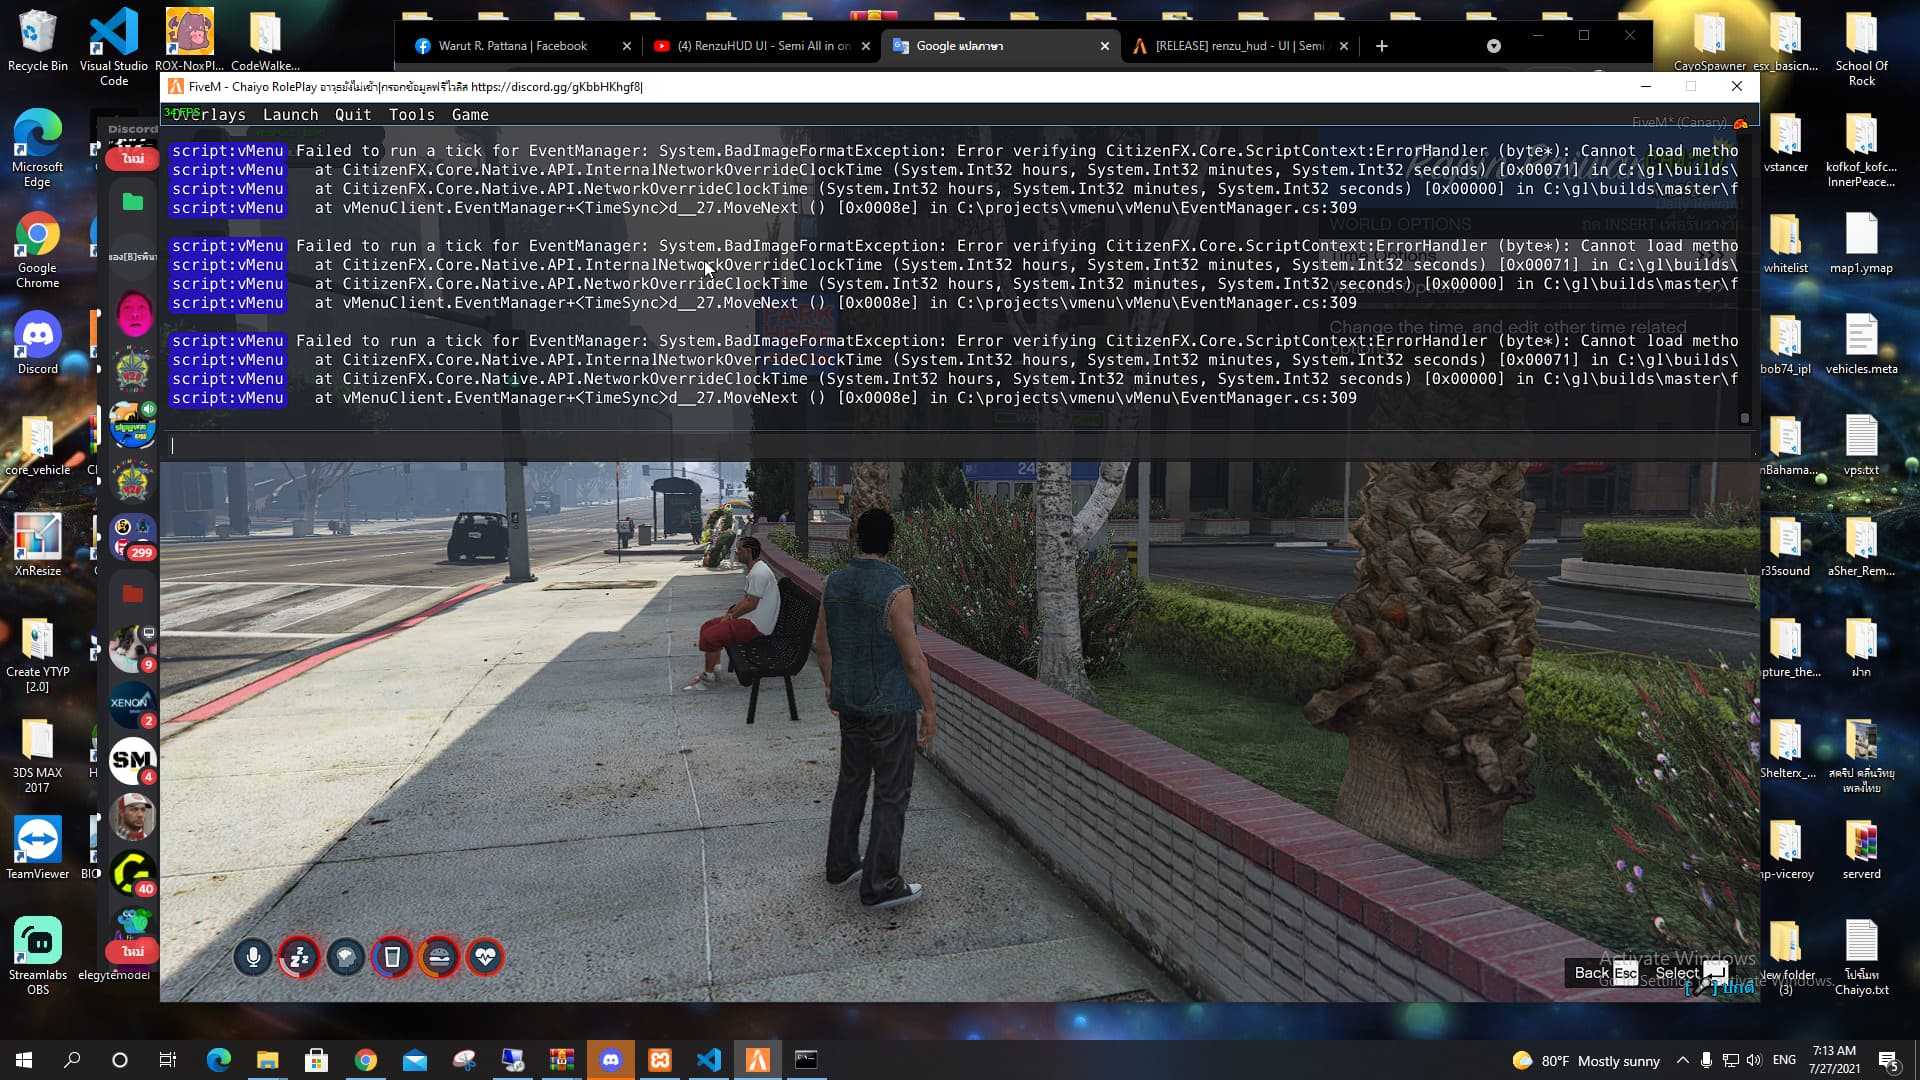
Task: Click the armor helmet HUD icon
Action: coord(346,958)
